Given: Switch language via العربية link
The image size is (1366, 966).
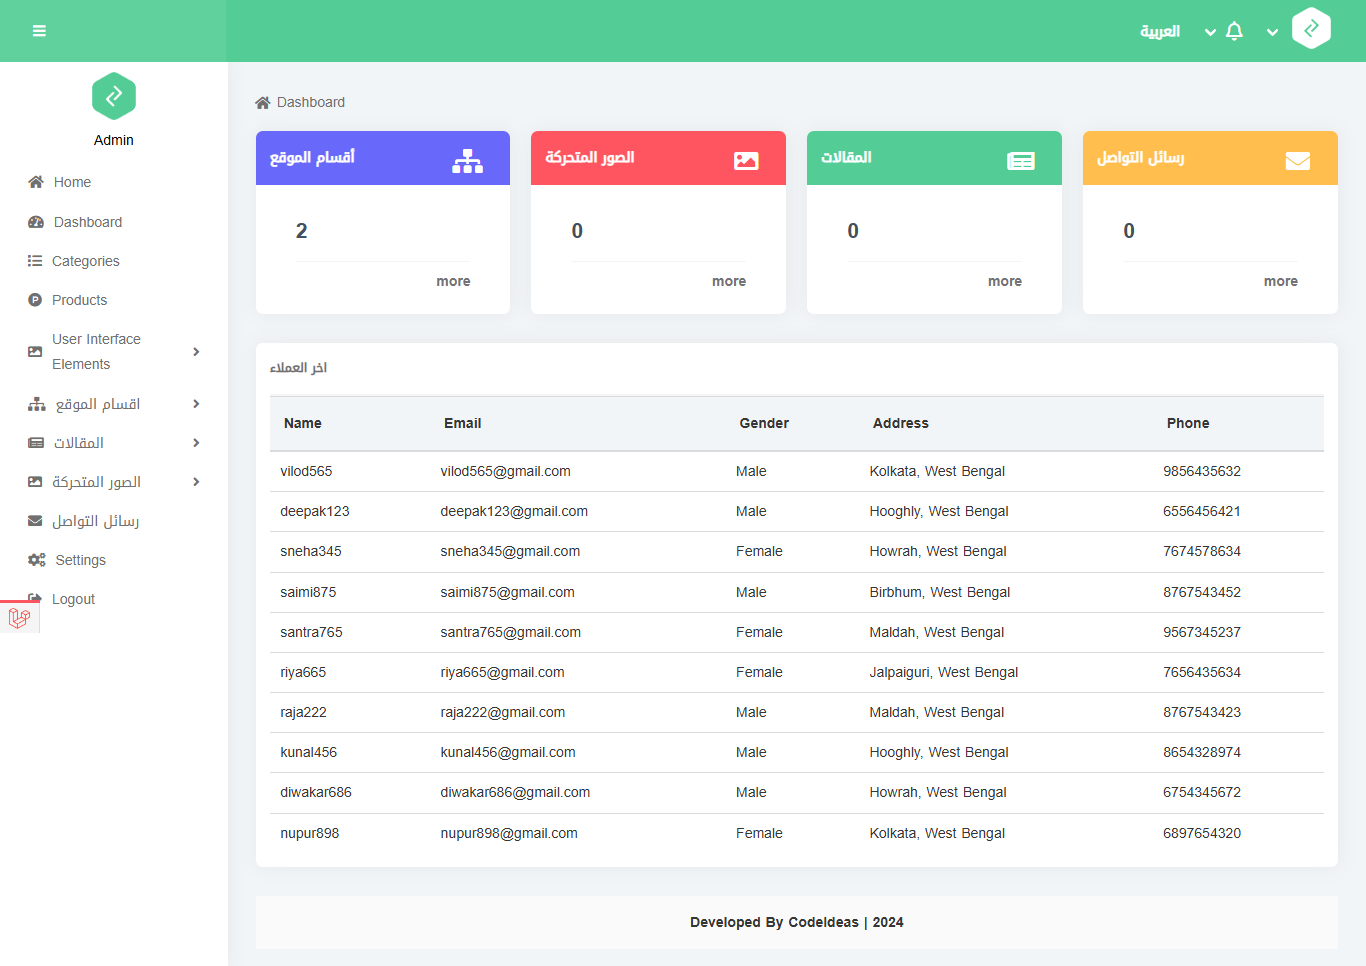Looking at the screenshot, I should [1160, 32].
